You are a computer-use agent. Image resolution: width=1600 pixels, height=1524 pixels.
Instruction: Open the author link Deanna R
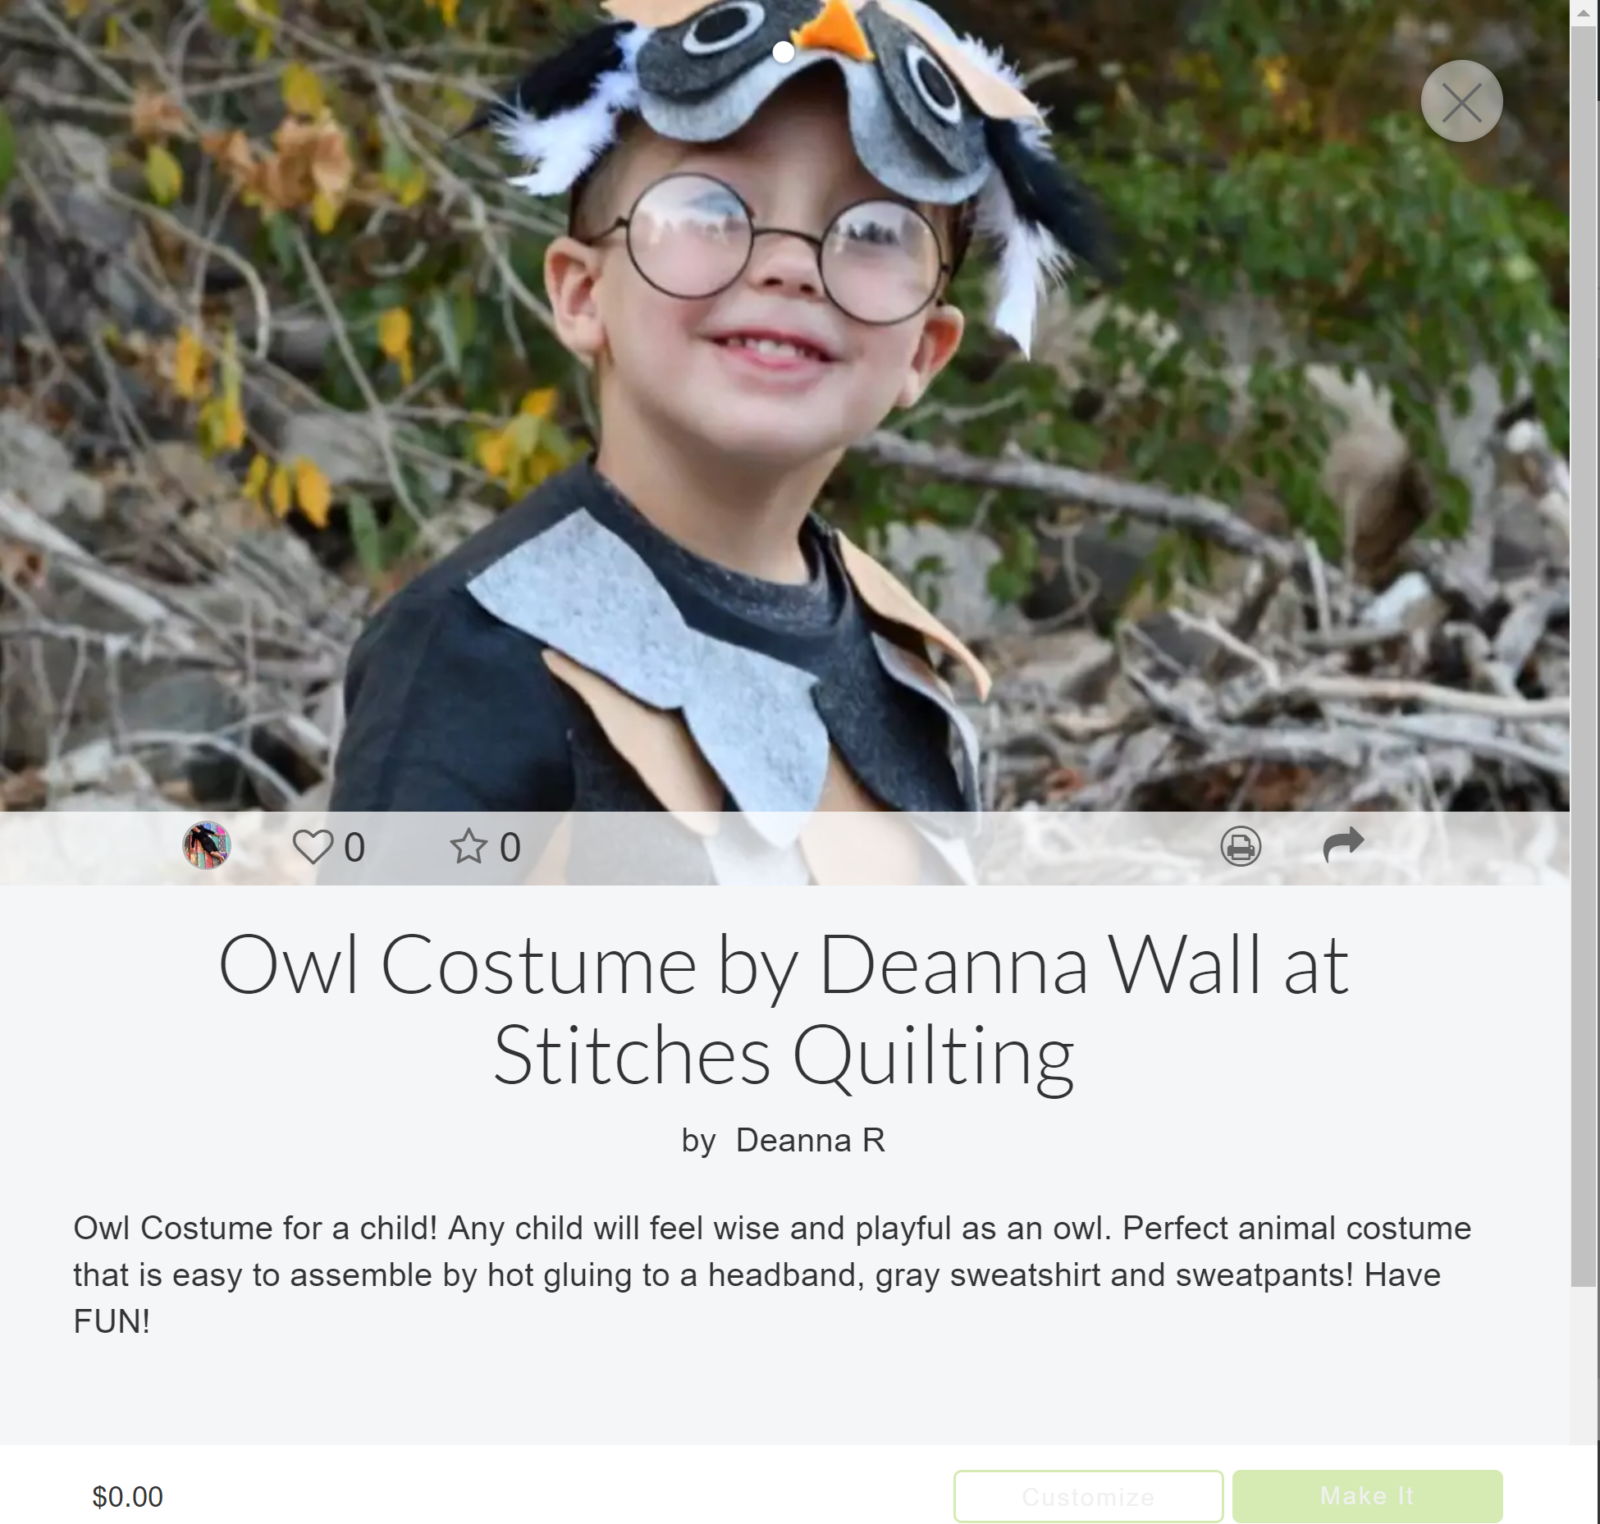tap(810, 1140)
